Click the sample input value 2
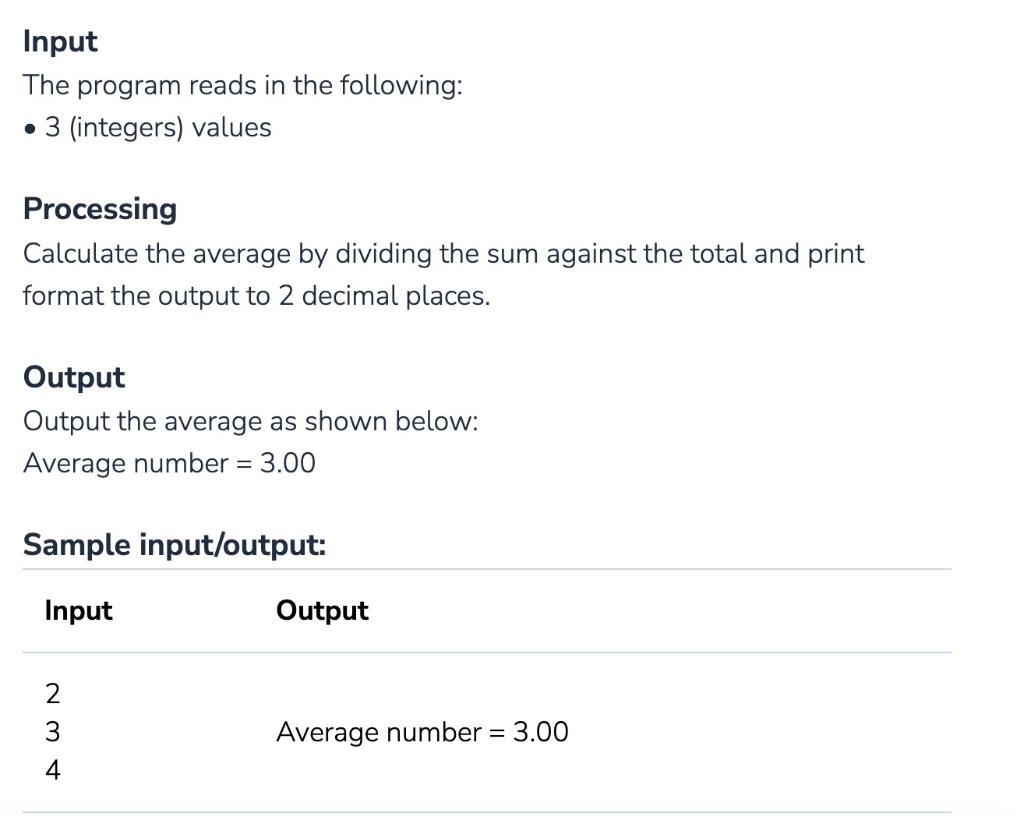1024x817 pixels. pyautogui.click(x=53, y=694)
